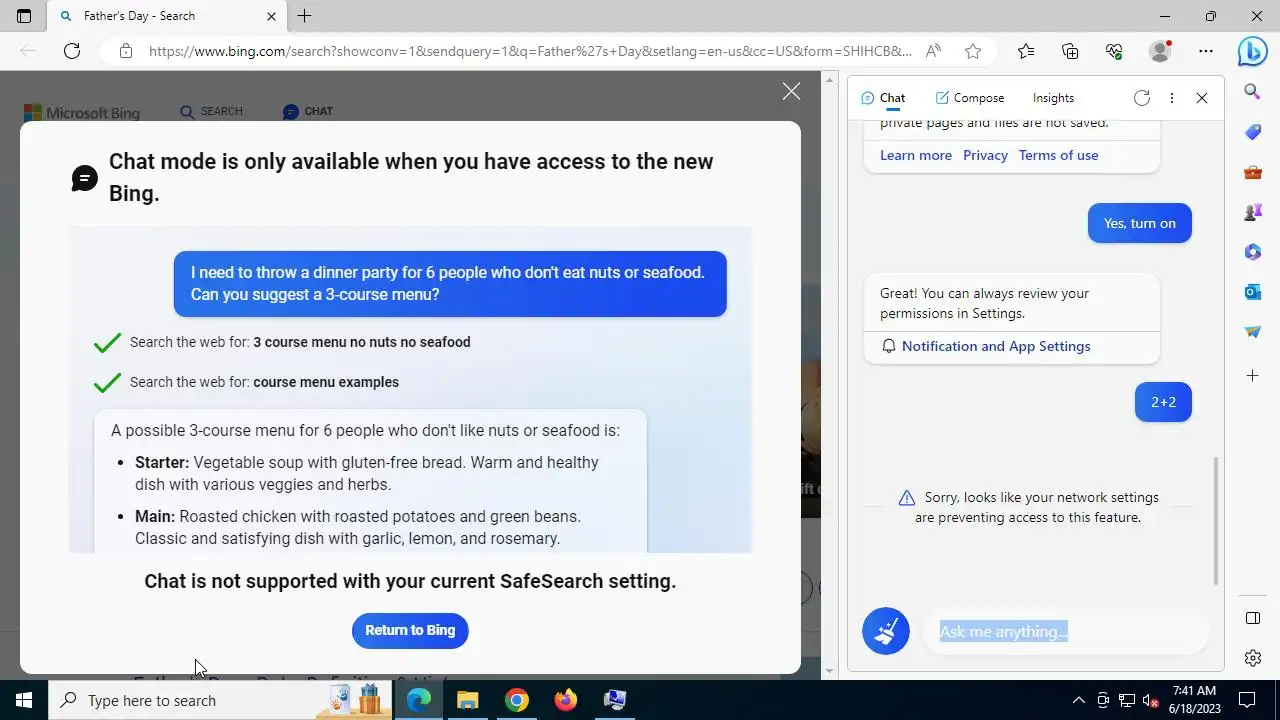Click the sidebar layout toggle icon
The image size is (1280, 720).
[x=1252, y=618]
